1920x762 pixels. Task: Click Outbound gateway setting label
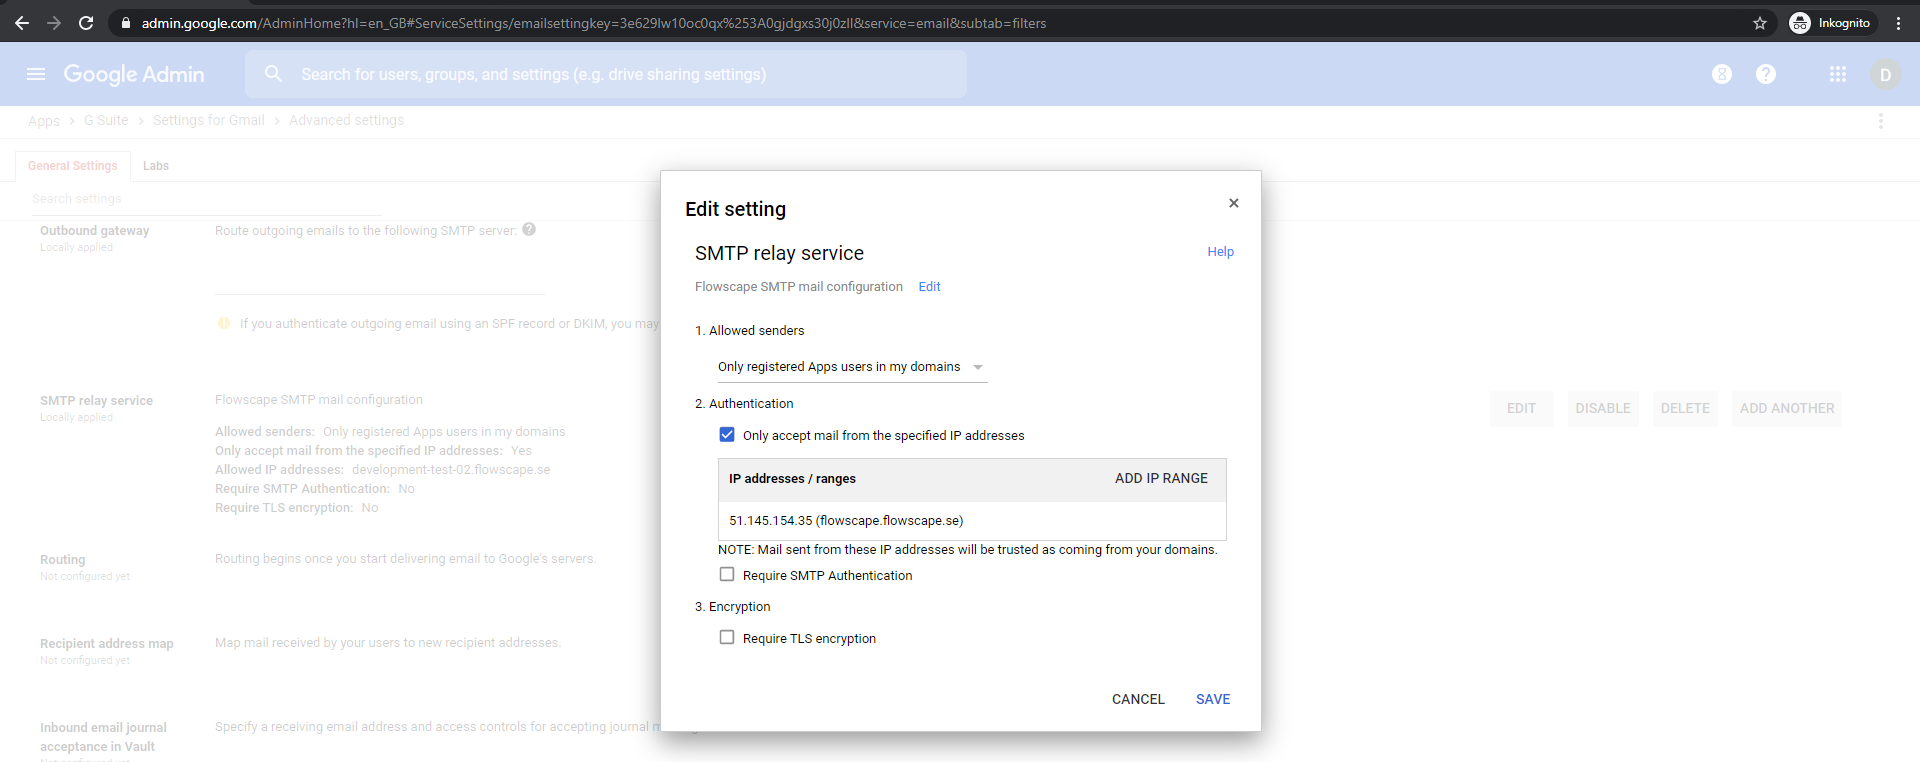click(94, 231)
